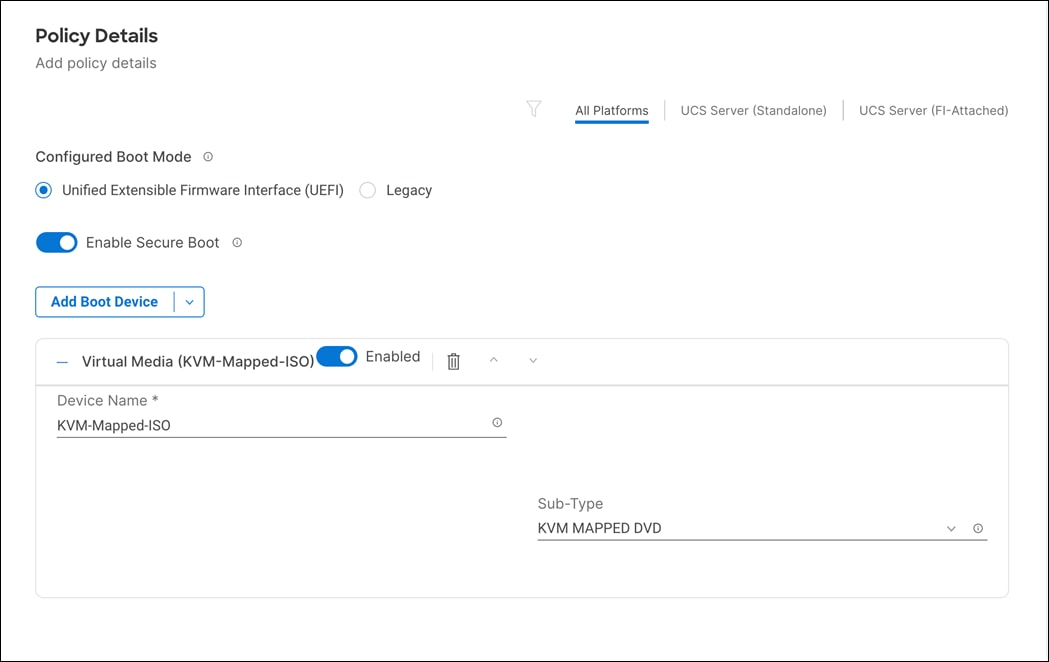Image resolution: width=1049 pixels, height=662 pixels.
Task: Toggle the Virtual Media Enabled switch
Action: tap(337, 356)
